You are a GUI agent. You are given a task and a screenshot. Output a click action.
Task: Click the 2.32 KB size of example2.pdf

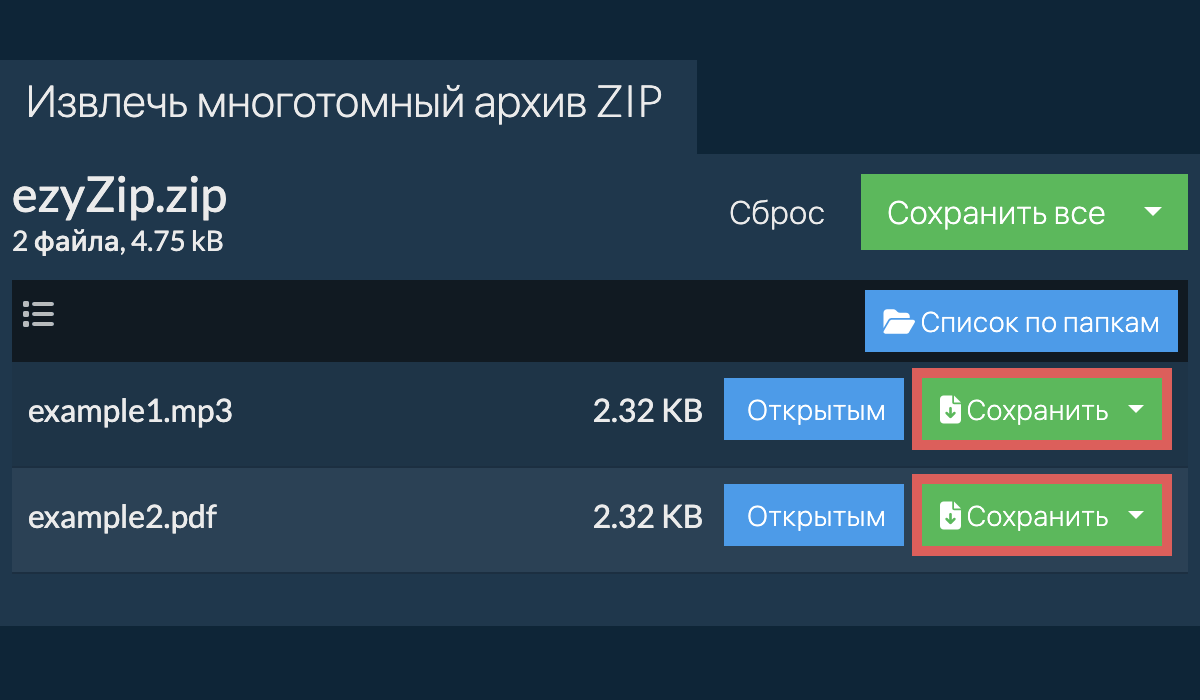[x=647, y=517]
